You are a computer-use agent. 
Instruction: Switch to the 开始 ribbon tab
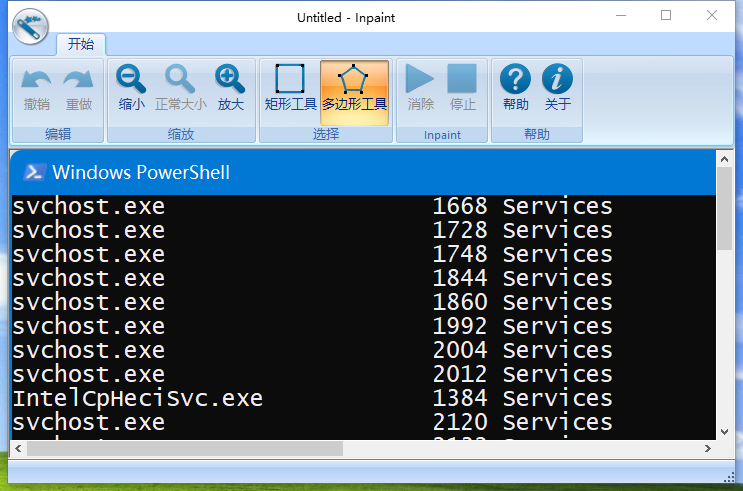tap(81, 45)
